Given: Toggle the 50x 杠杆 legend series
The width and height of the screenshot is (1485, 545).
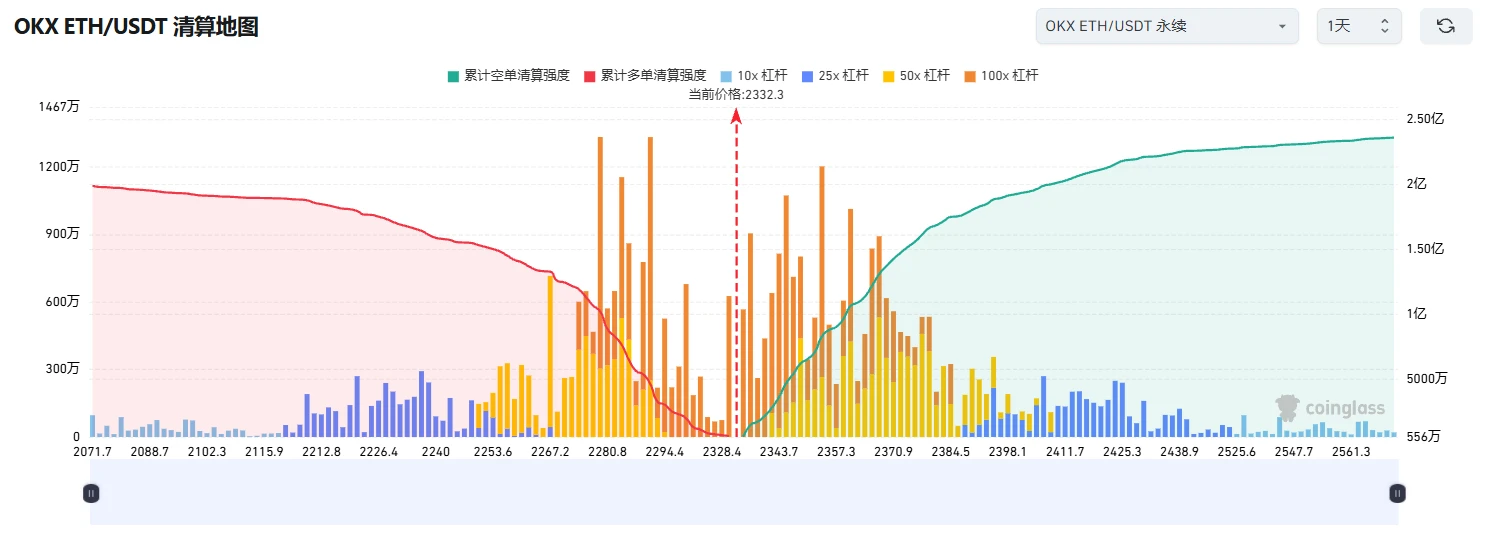Looking at the screenshot, I should (916, 75).
